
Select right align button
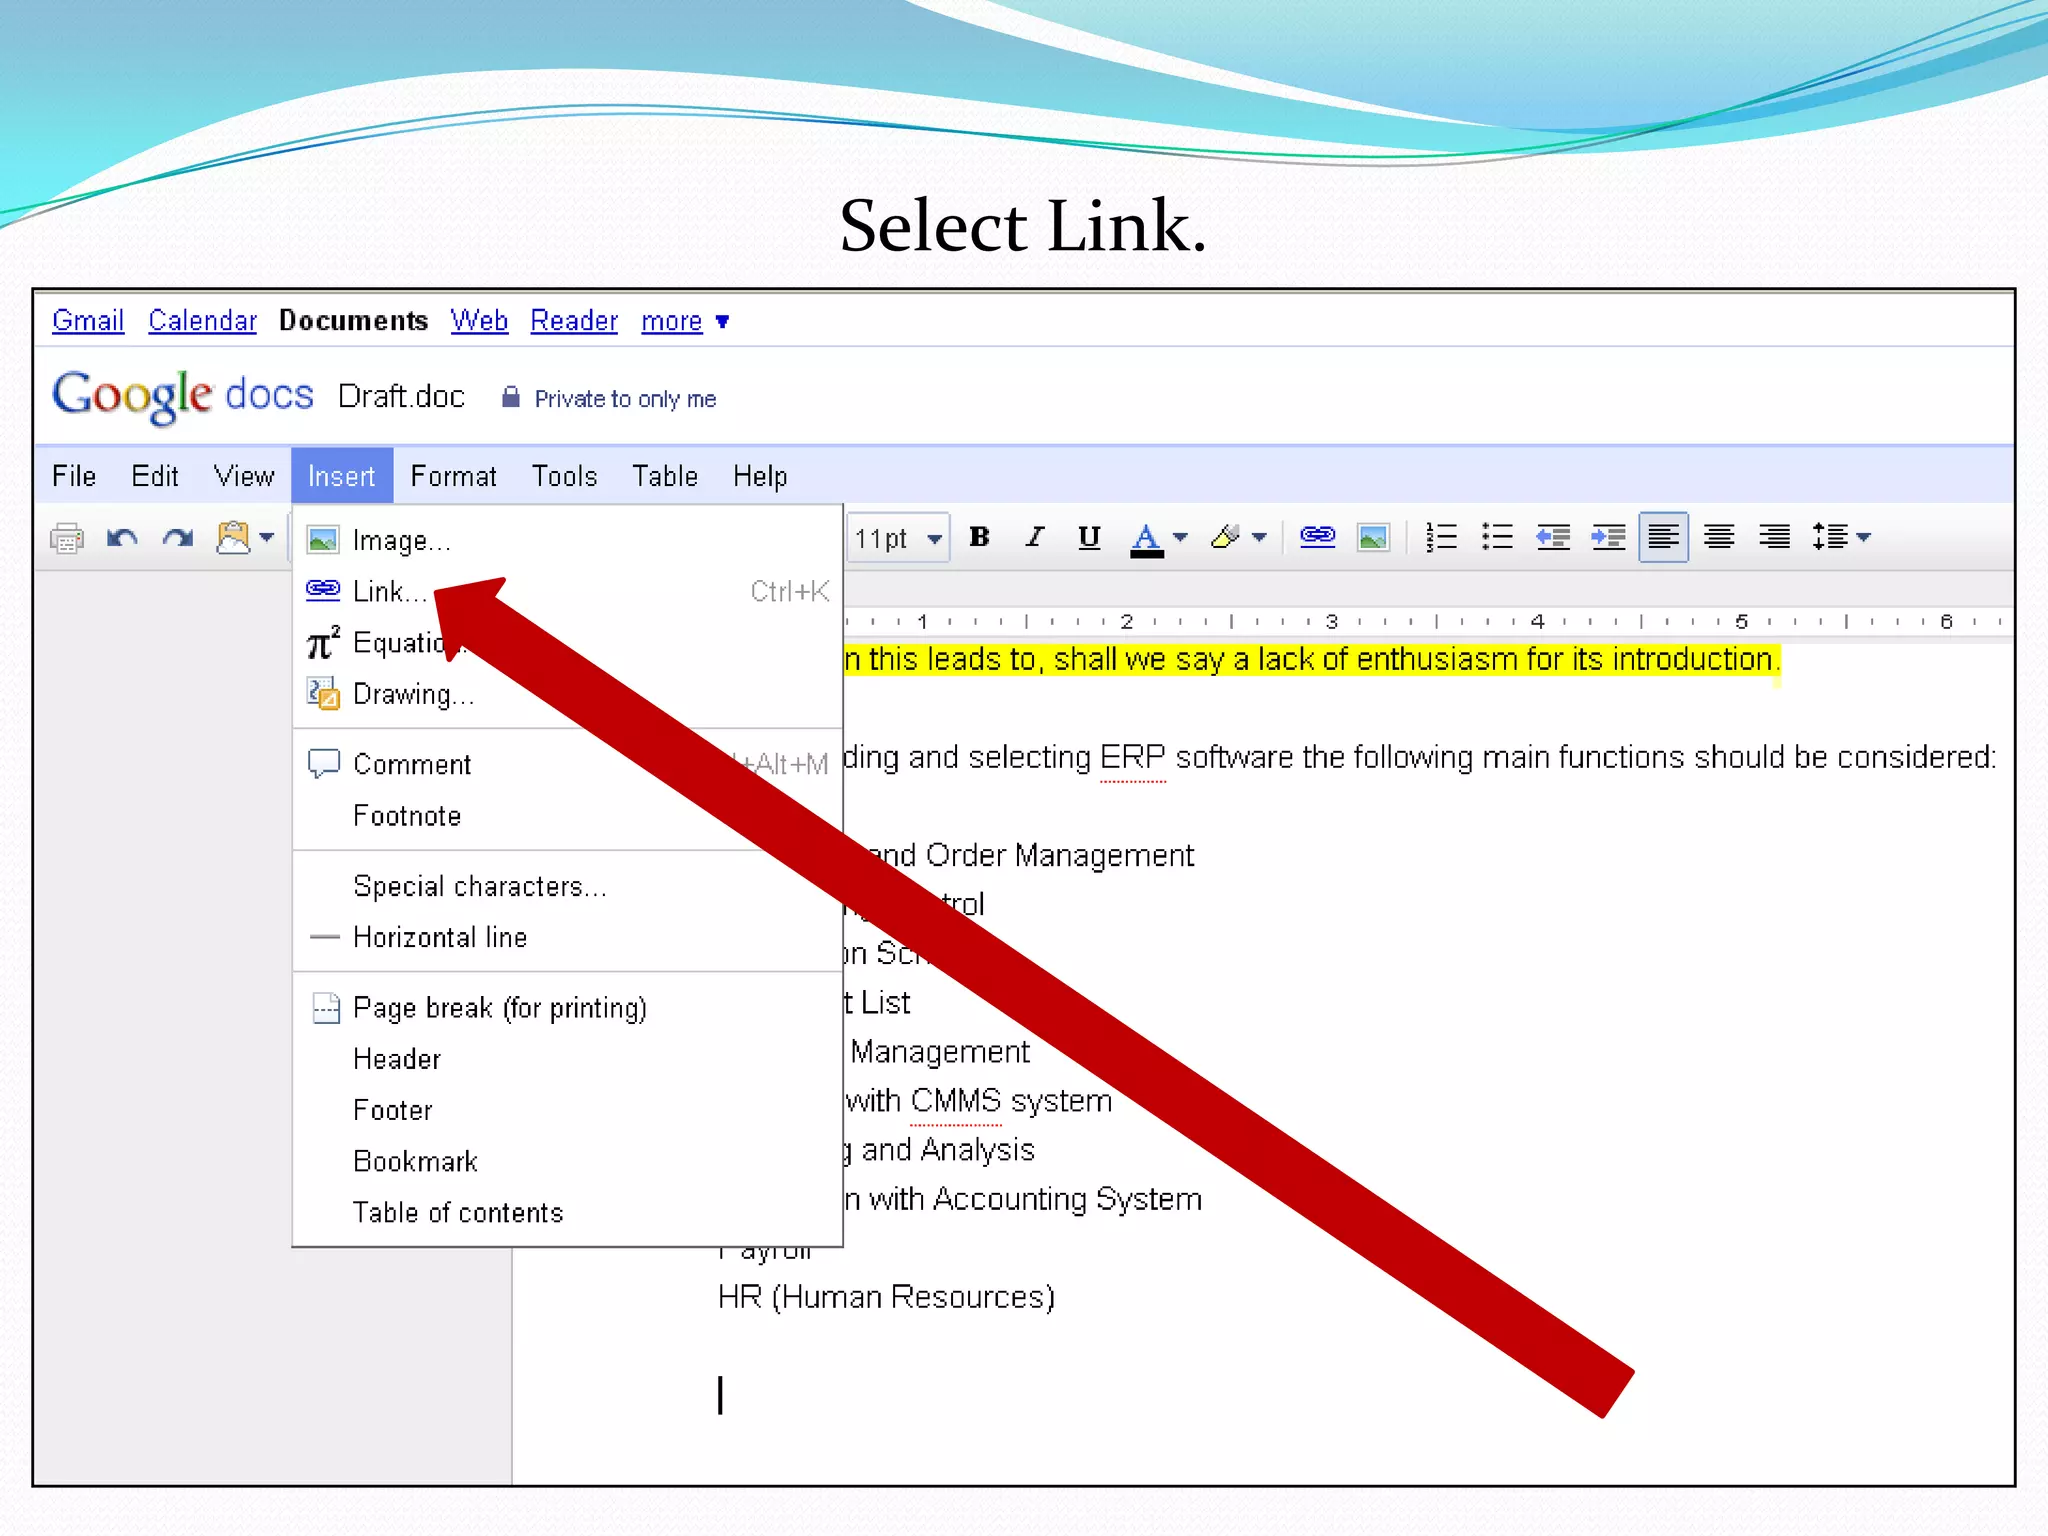pyautogui.click(x=1775, y=537)
